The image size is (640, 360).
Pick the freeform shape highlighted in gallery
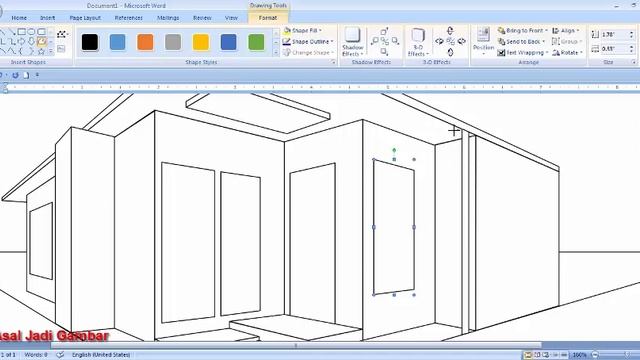[42, 42]
